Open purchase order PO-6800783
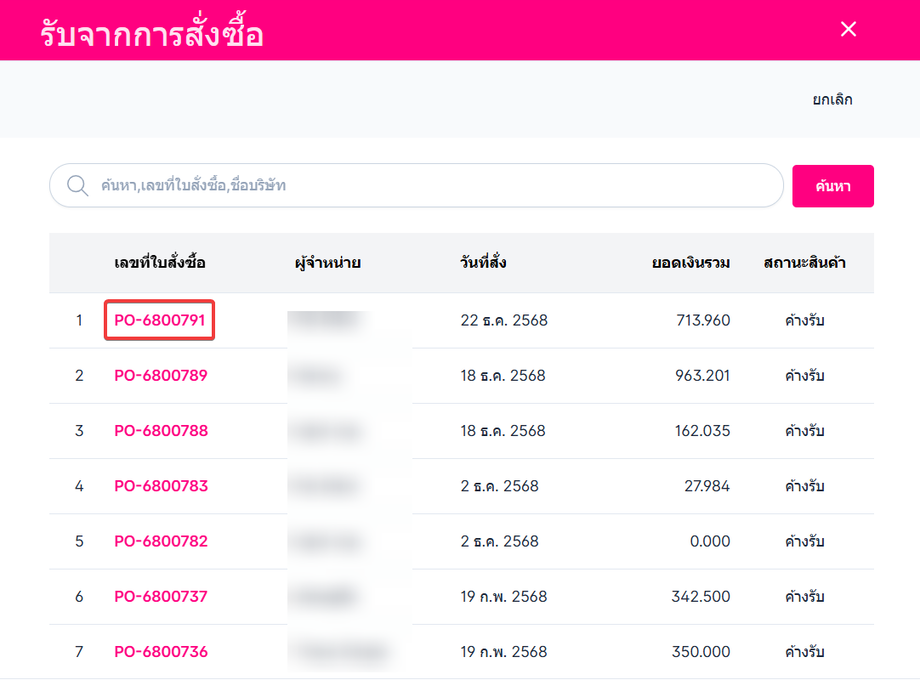Screen dimensions: 920x680 161,486
